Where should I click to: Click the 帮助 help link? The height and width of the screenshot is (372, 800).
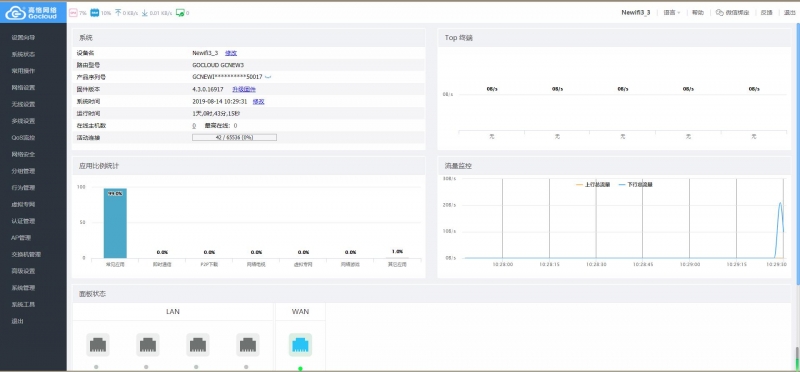697,13
